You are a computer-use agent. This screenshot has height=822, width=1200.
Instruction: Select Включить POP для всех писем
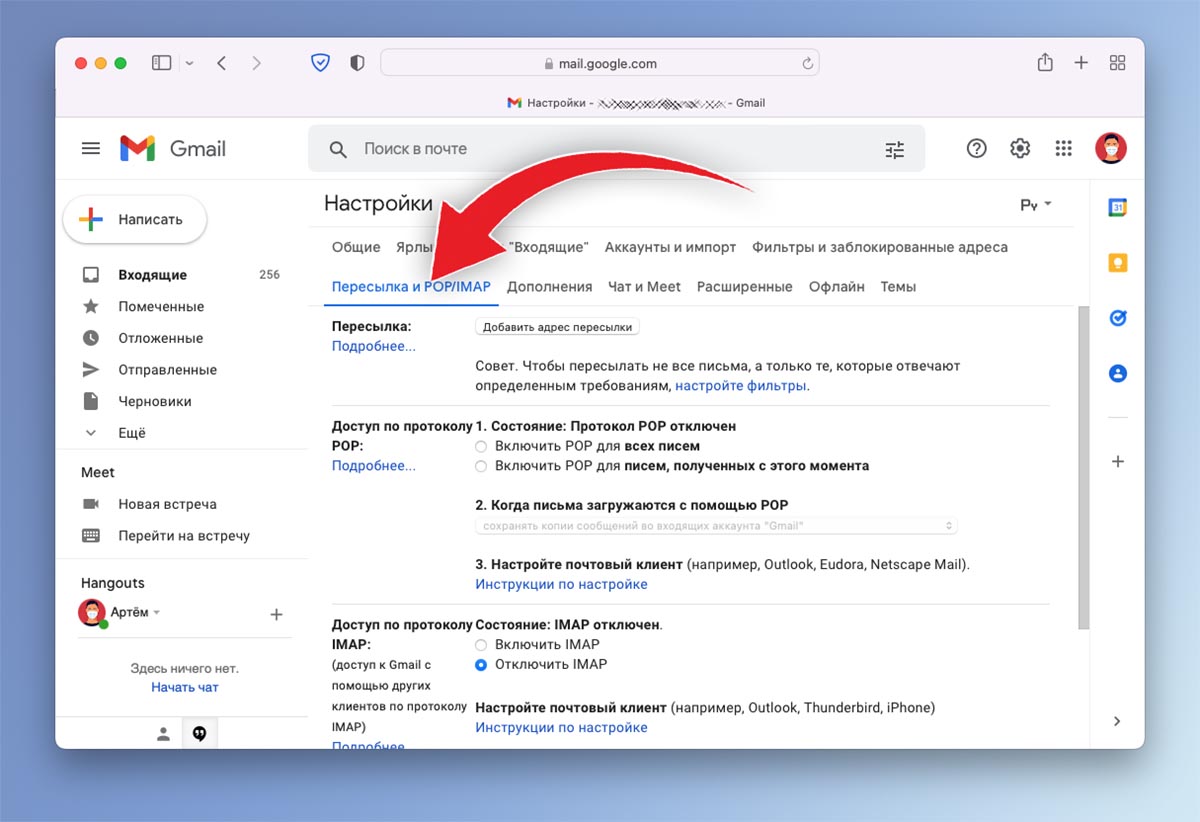click(481, 446)
